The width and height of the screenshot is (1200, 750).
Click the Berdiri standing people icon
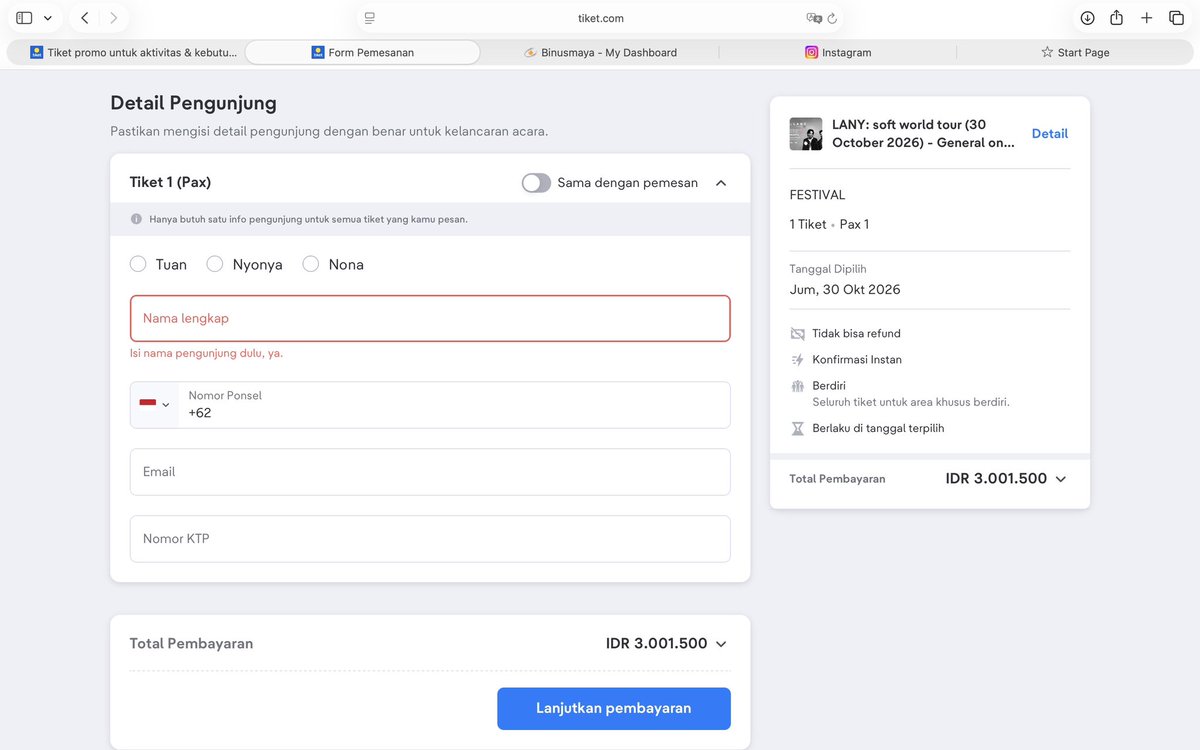click(797, 385)
